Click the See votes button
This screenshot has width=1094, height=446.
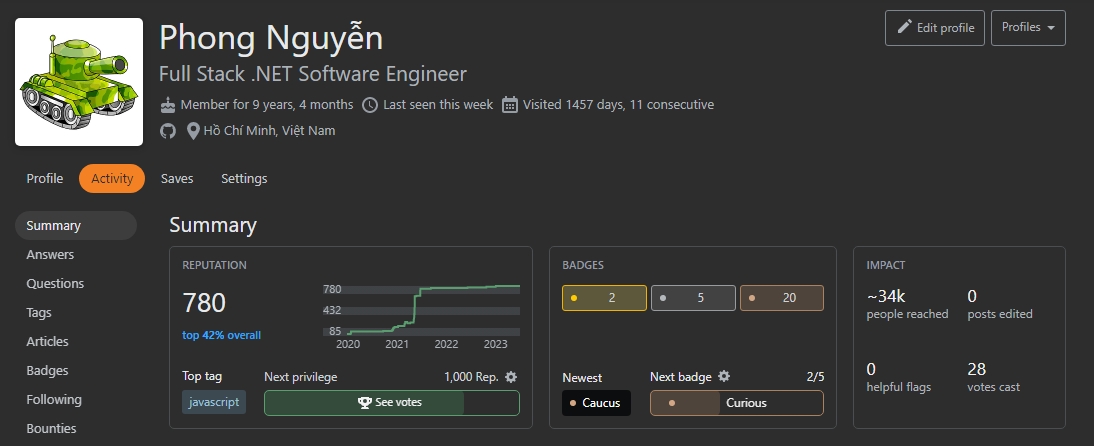[391, 403]
